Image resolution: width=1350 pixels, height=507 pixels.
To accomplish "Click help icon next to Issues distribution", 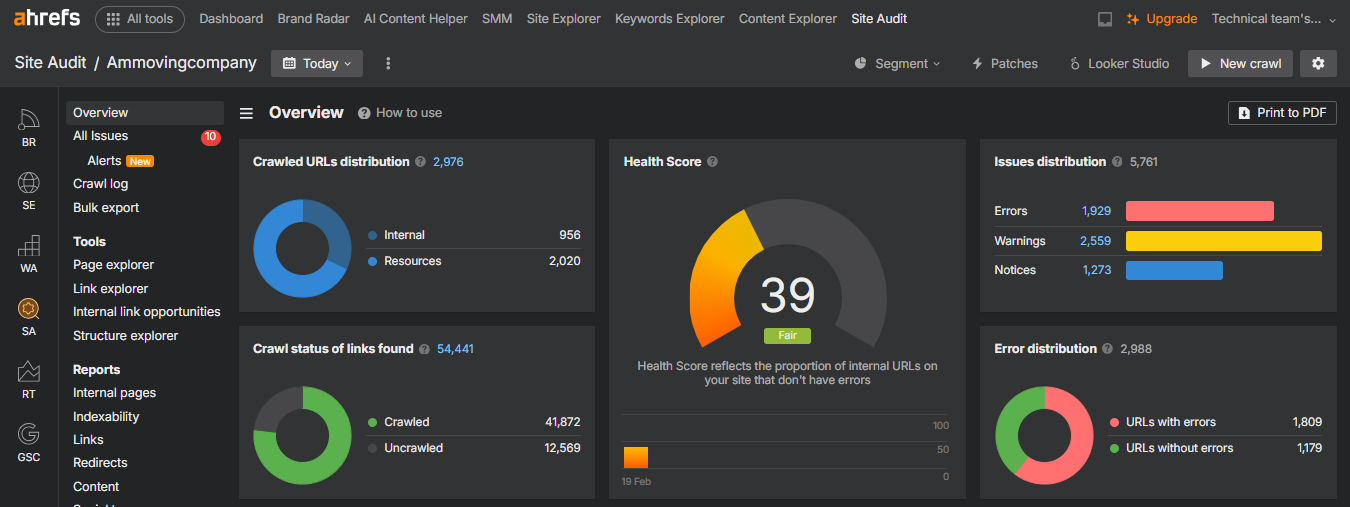I will click(x=1117, y=162).
